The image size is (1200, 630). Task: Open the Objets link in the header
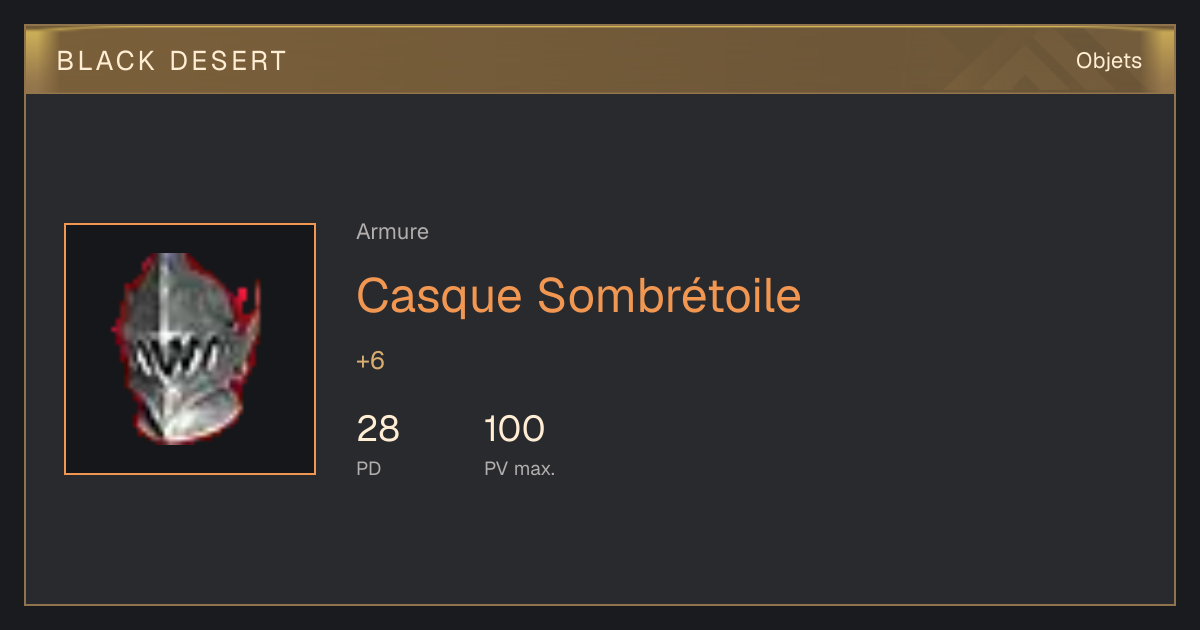pyautogui.click(x=1108, y=61)
